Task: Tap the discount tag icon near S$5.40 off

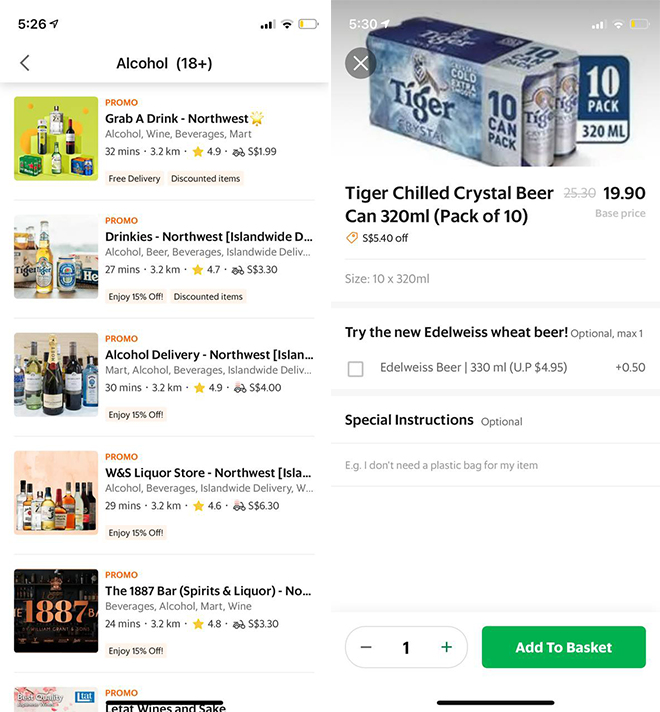Action: (352, 238)
